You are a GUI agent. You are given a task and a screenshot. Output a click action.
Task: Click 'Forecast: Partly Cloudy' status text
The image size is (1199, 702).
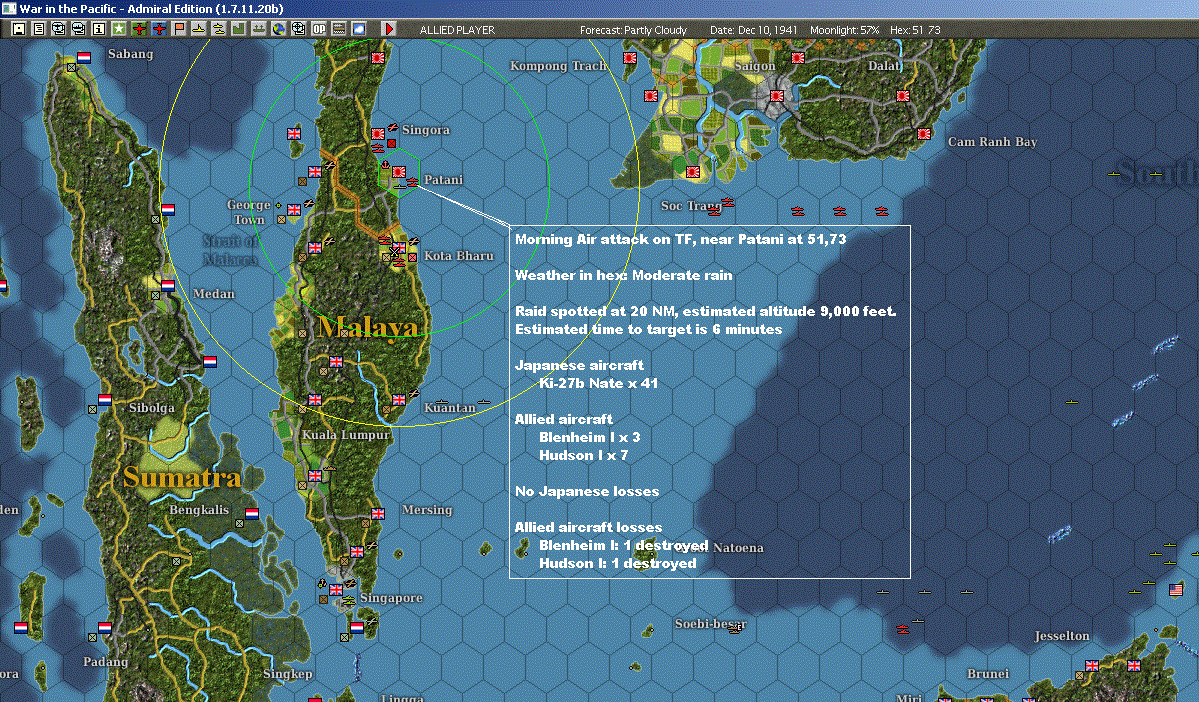(633, 30)
